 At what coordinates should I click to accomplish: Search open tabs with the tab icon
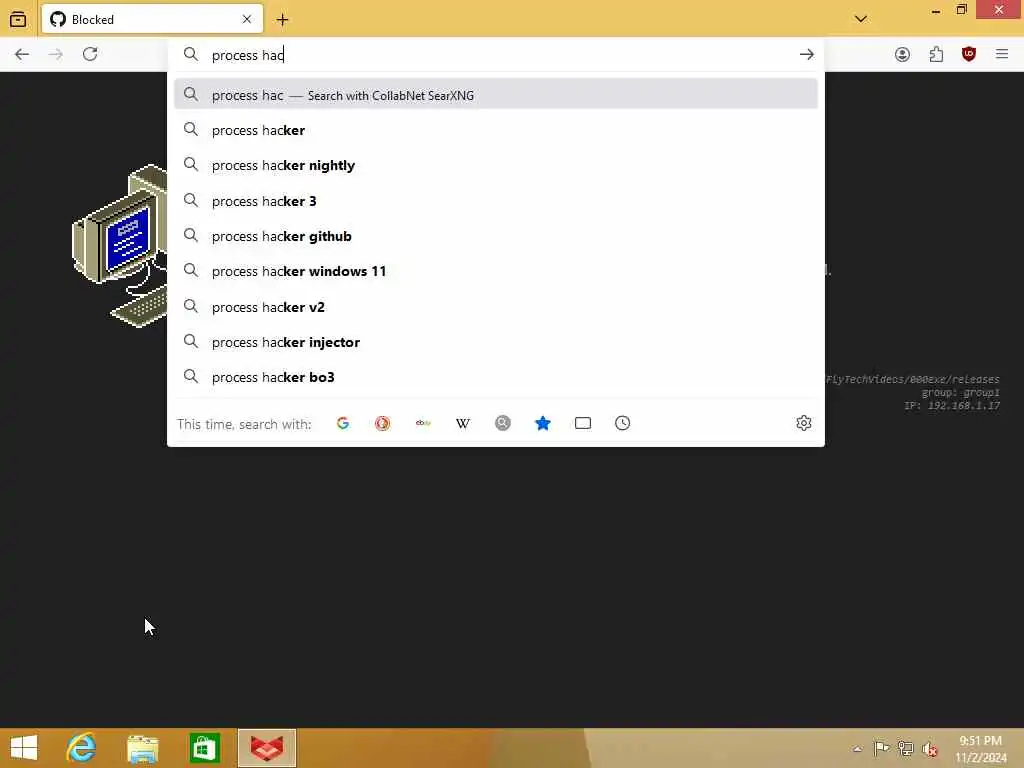point(583,423)
